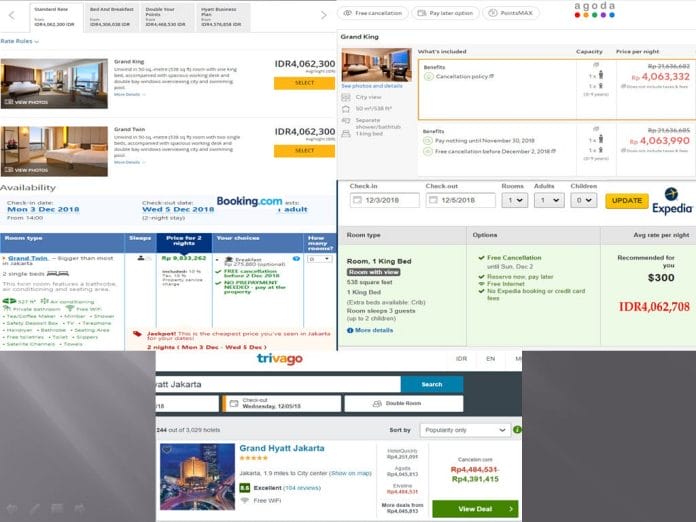Screen dimensions: 696x522
Task: Open Double Room selector on trivago
Action: (x=403, y=403)
